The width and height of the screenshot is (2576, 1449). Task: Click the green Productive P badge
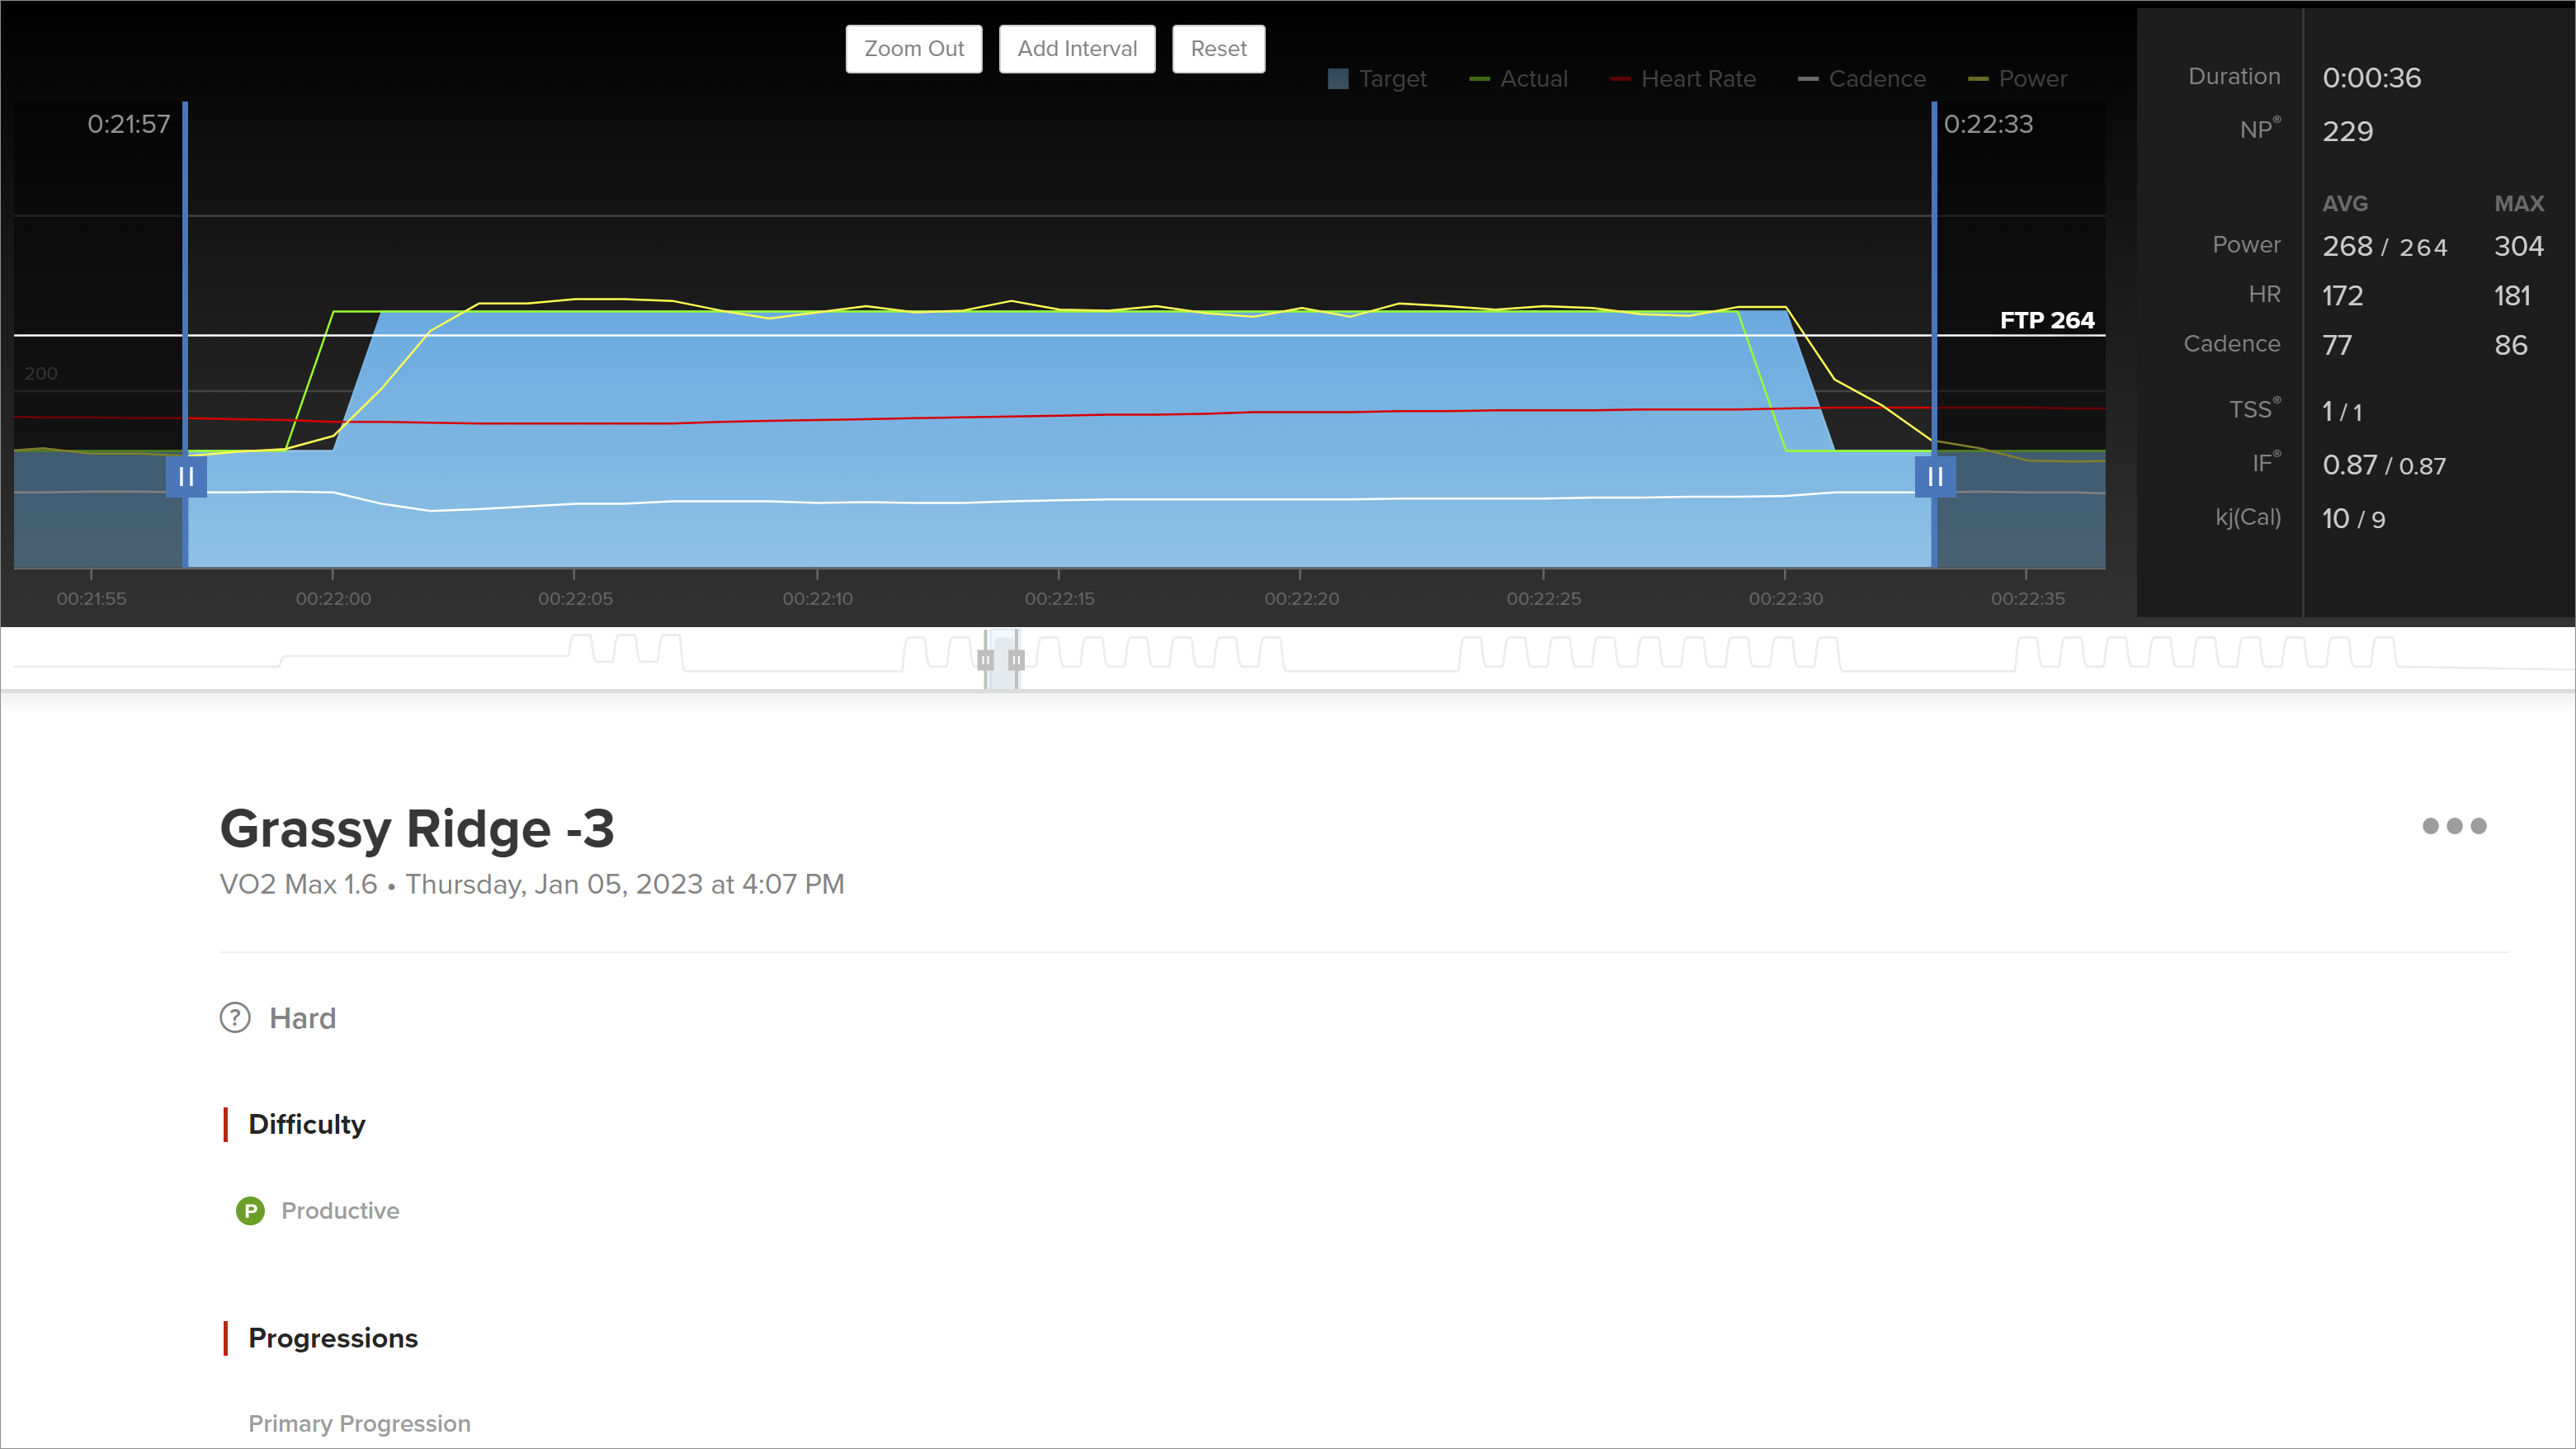point(250,1211)
